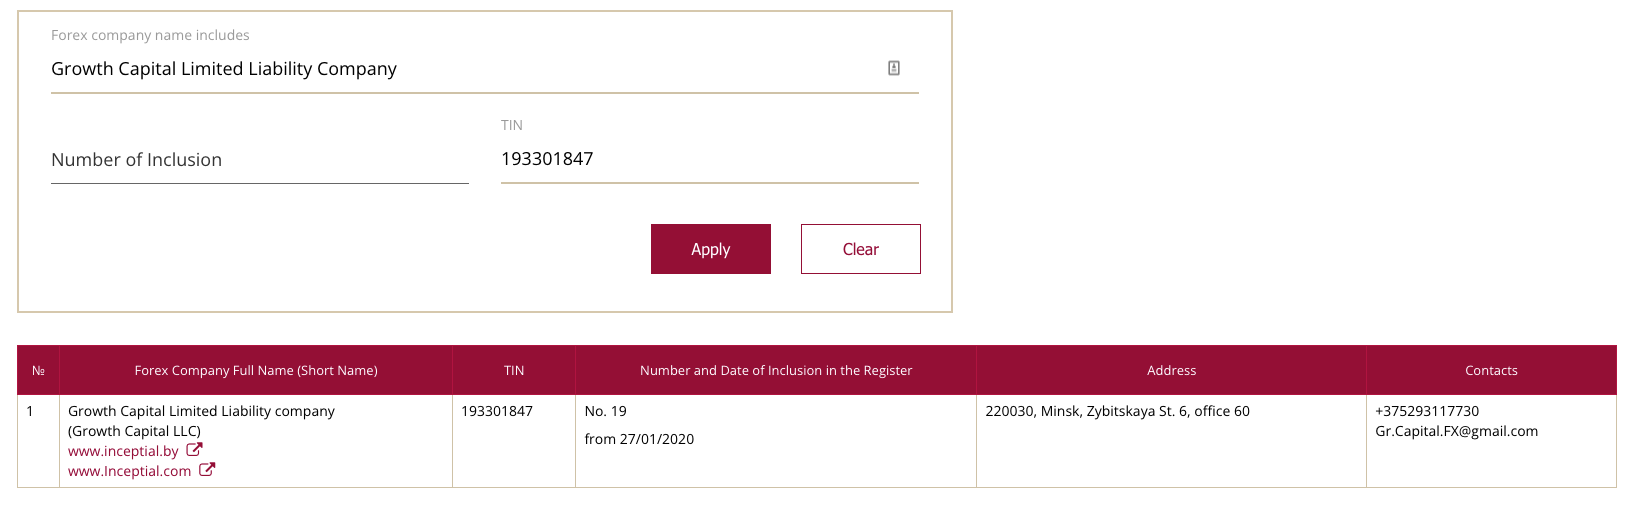Clear the search form
Image resolution: width=1636 pixels, height=507 pixels.
click(861, 249)
